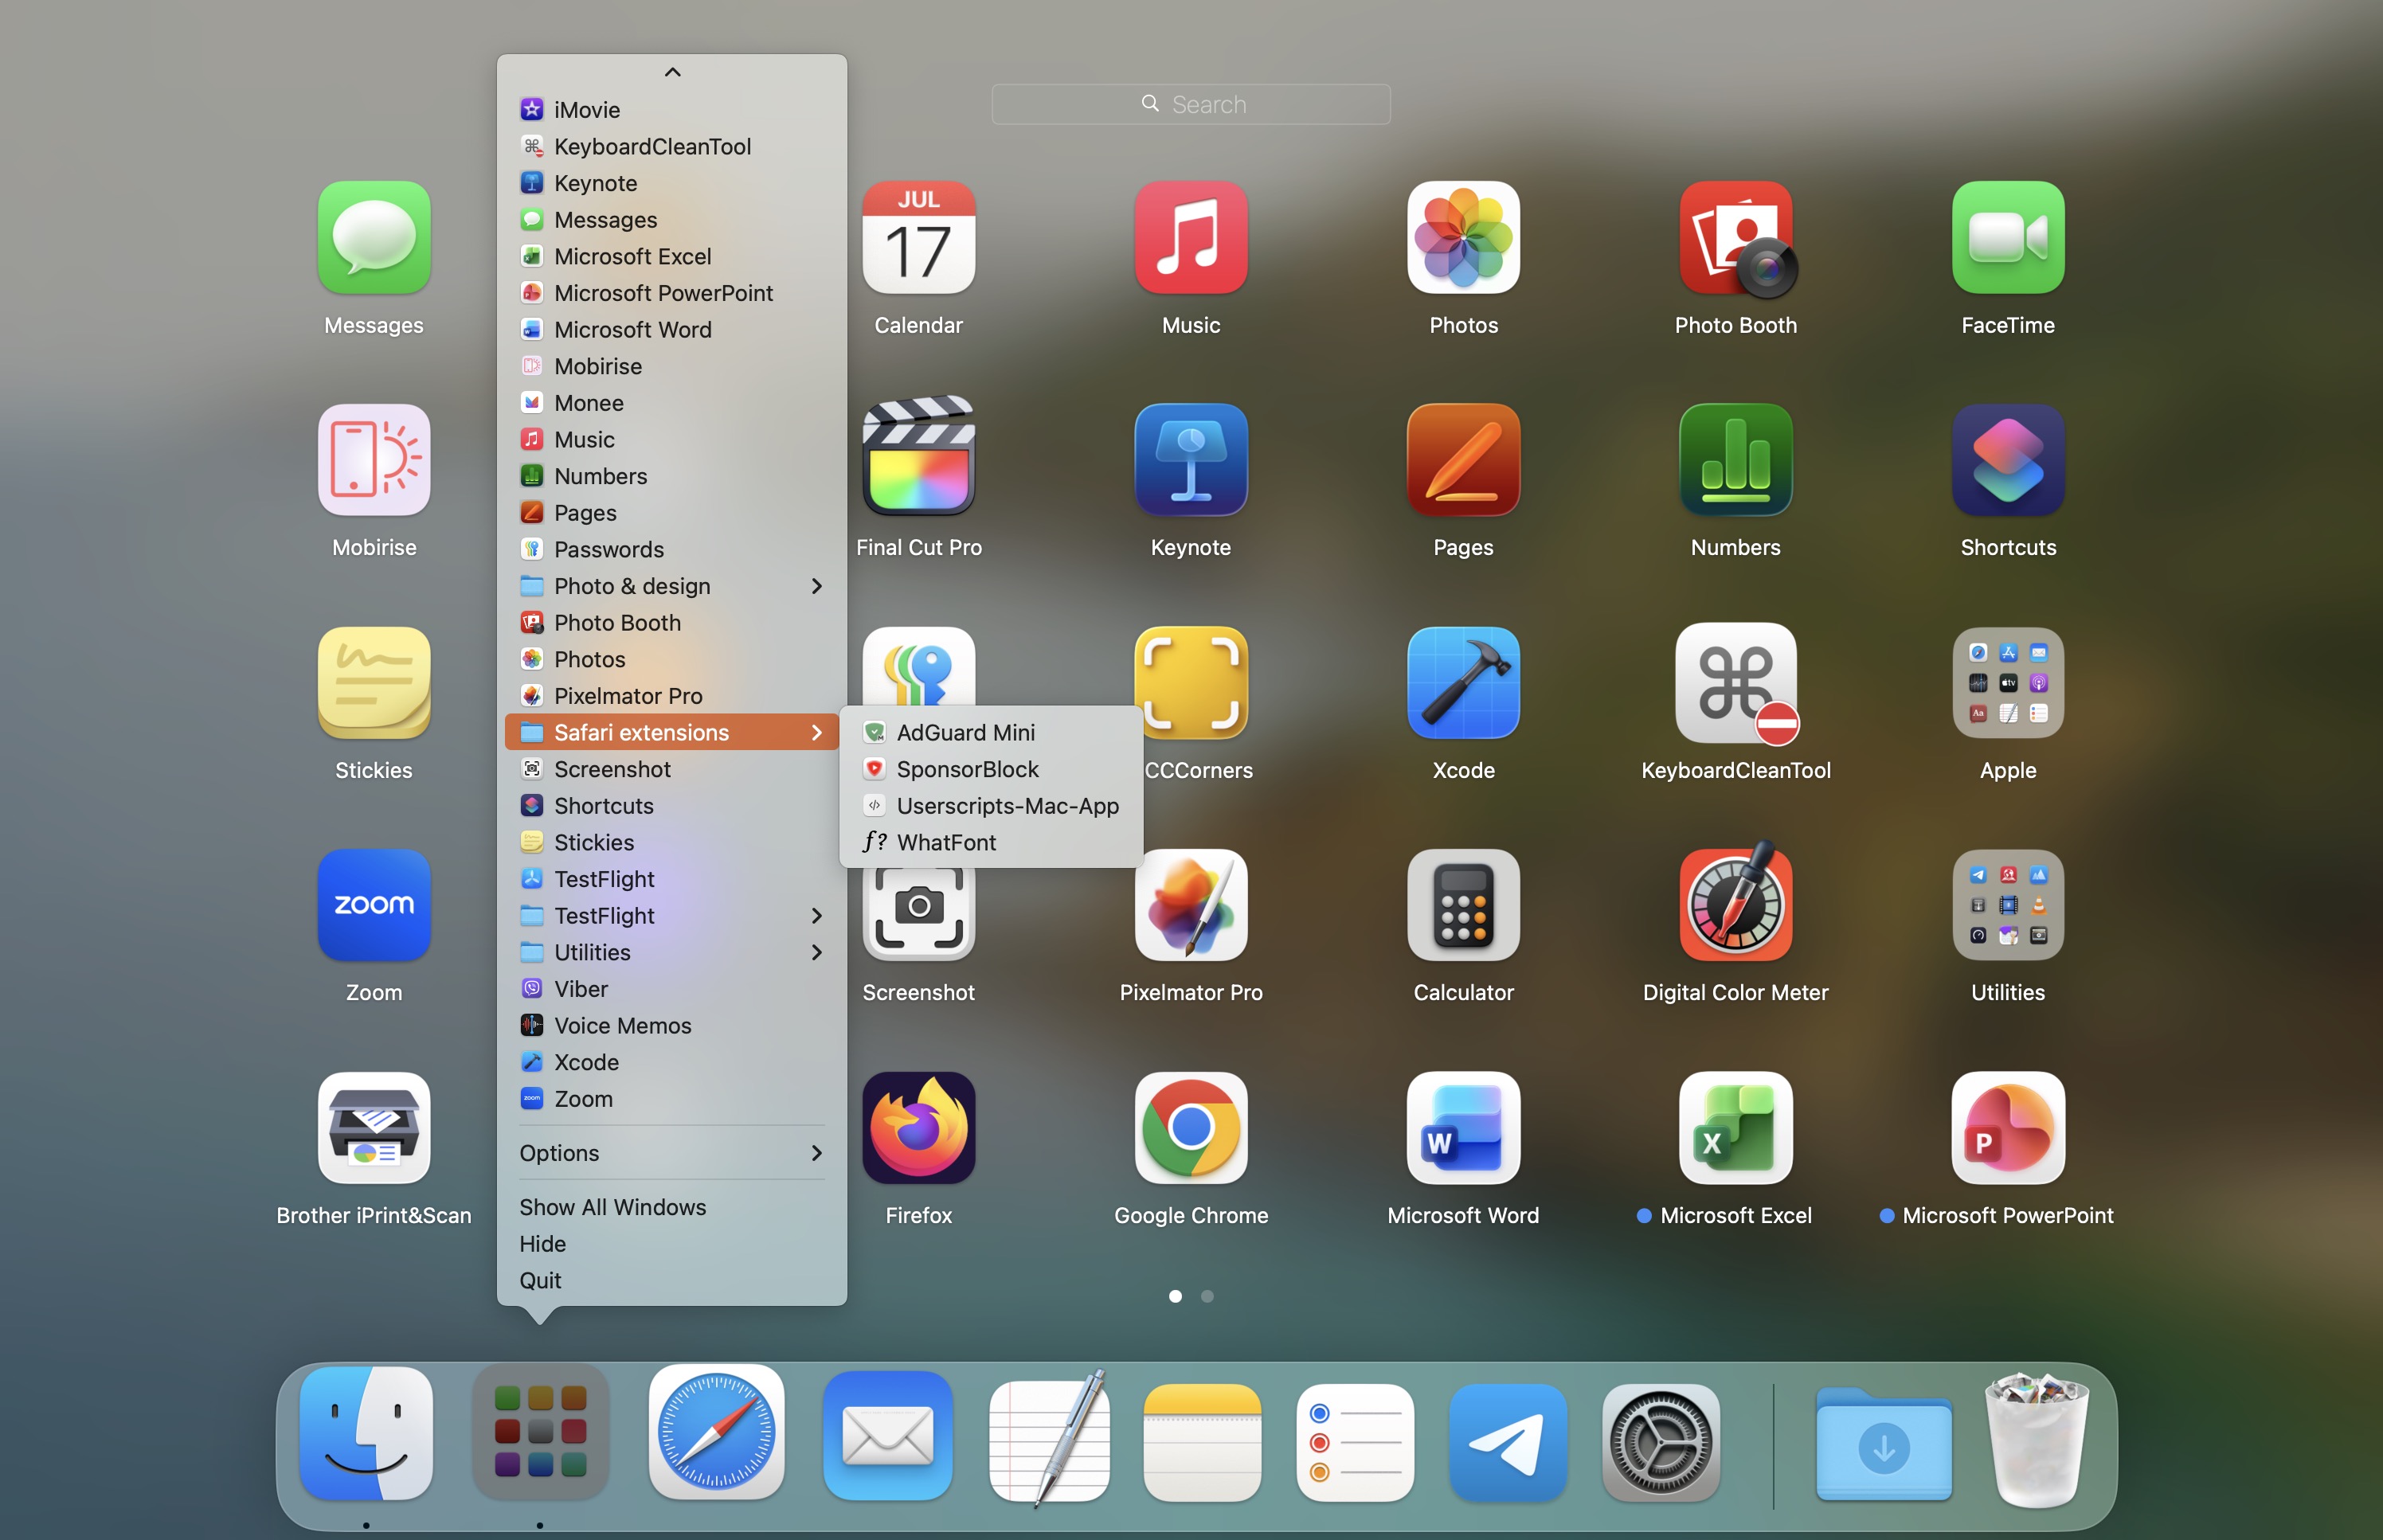Image resolution: width=2383 pixels, height=1540 pixels.
Task: Open Brother iPrint&Scan app
Action: click(x=374, y=1128)
